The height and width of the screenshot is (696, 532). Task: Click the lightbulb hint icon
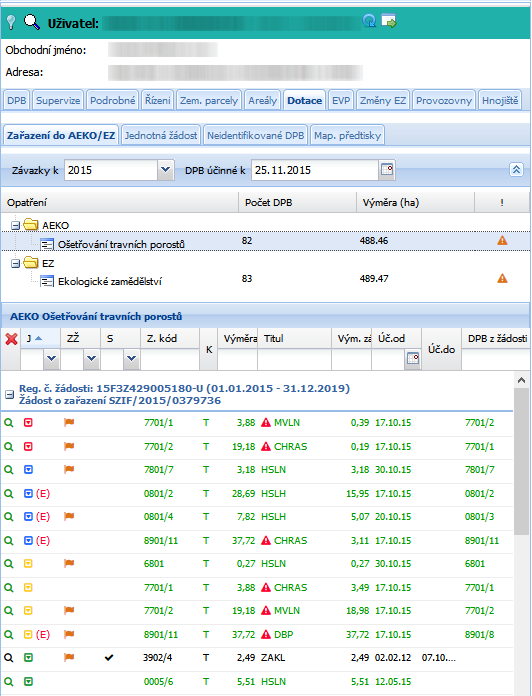[x=11, y=22]
